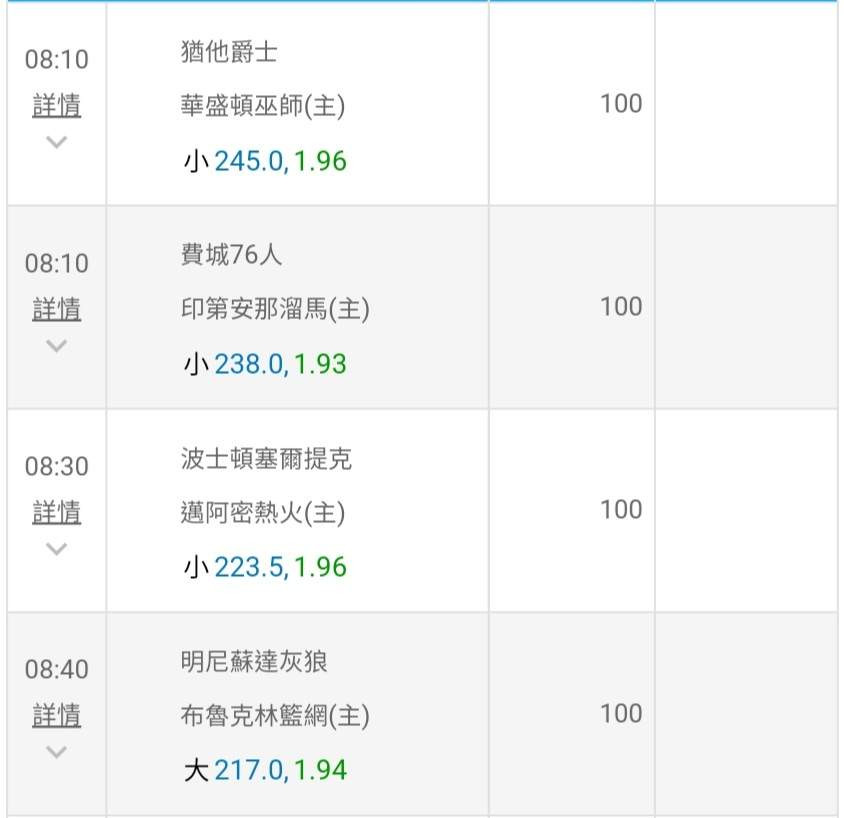Viewport: 844px width, 818px height.
Task: Expand chevron under 詳情 for 華盛頓巫師 game
Action: click(57, 142)
